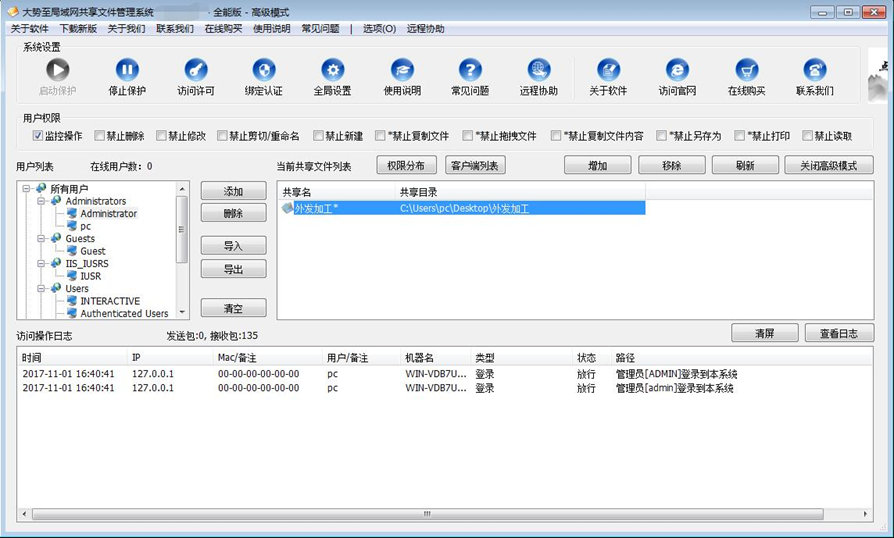Viewport: 894px width, 538px height.
Task: Click 清空 button
Action: pyautogui.click(x=233, y=308)
